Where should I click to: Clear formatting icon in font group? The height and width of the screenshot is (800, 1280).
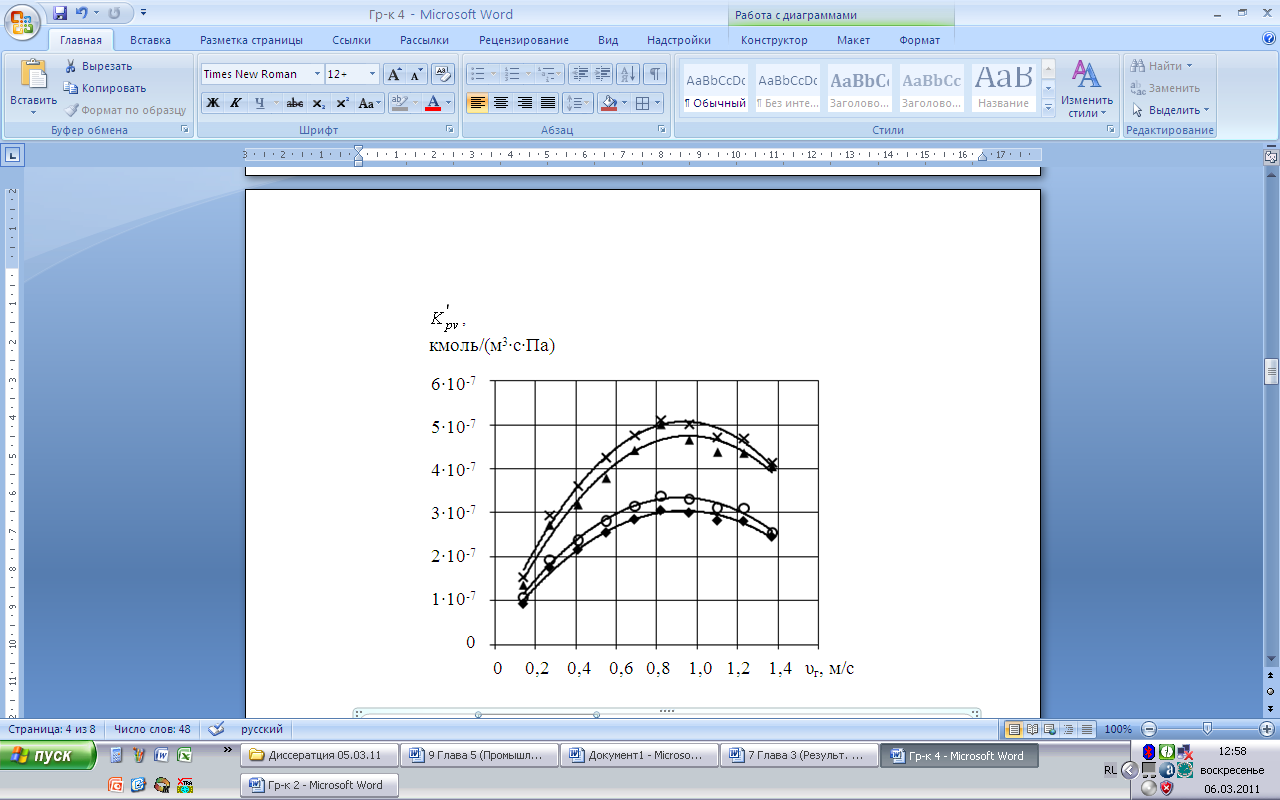coord(443,74)
